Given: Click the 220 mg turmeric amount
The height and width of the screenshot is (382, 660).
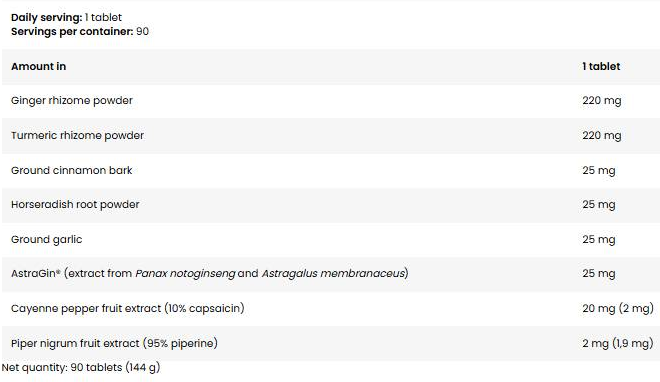Looking at the screenshot, I should 601,135.
